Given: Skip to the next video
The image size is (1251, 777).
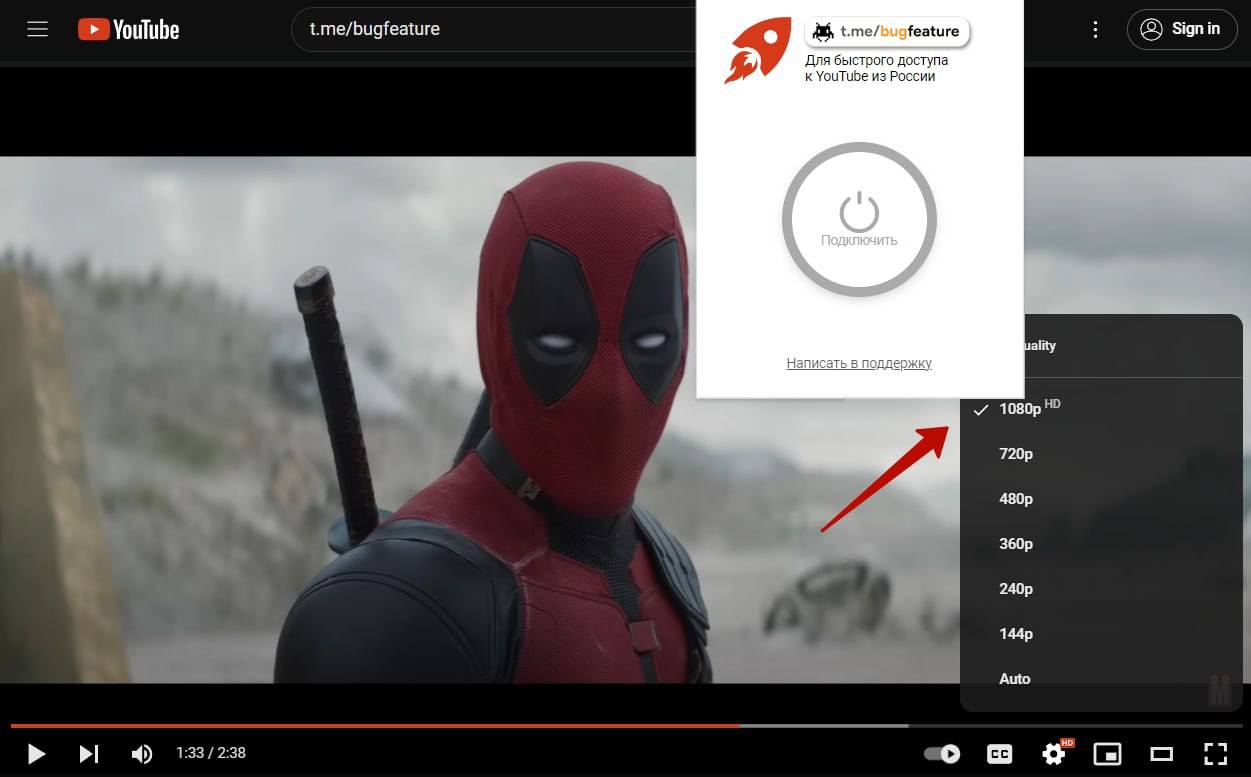Looking at the screenshot, I should (x=89, y=753).
